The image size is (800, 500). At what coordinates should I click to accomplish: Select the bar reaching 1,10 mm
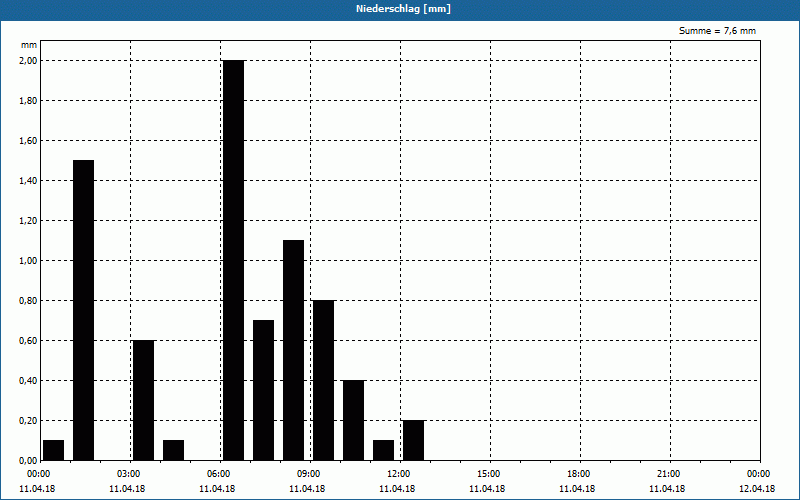click(293, 350)
